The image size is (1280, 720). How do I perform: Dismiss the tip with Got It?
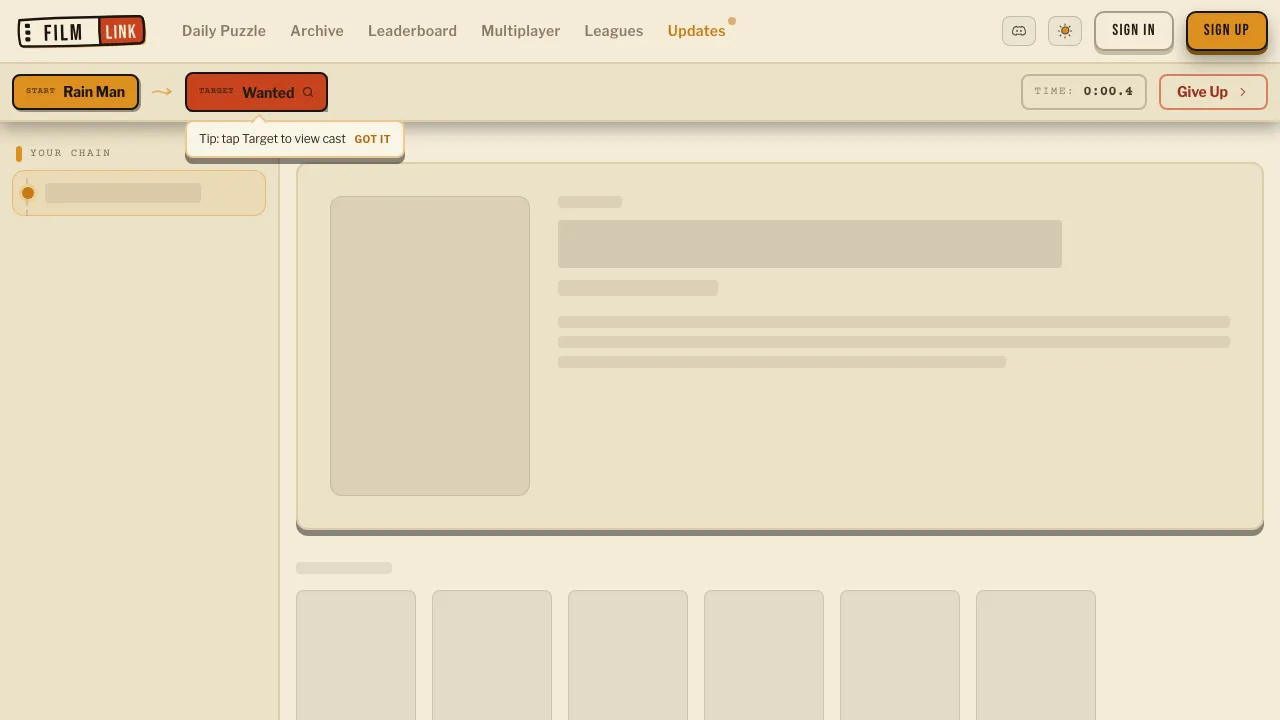tap(372, 139)
